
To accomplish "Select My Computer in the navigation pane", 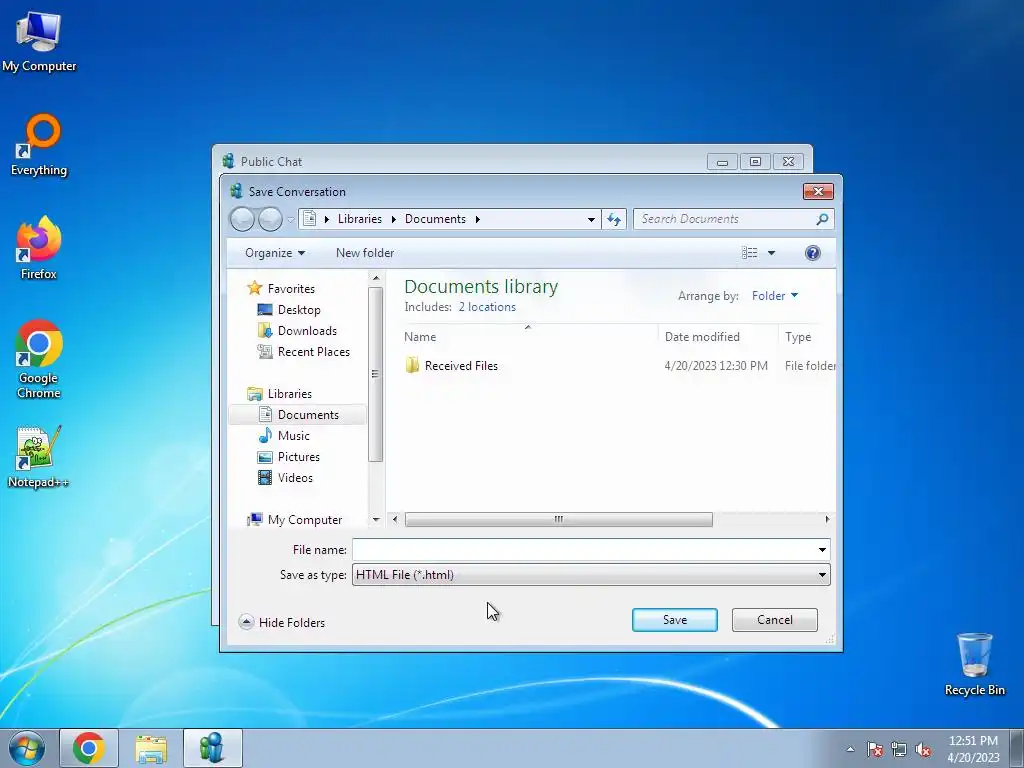I will 304,520.
